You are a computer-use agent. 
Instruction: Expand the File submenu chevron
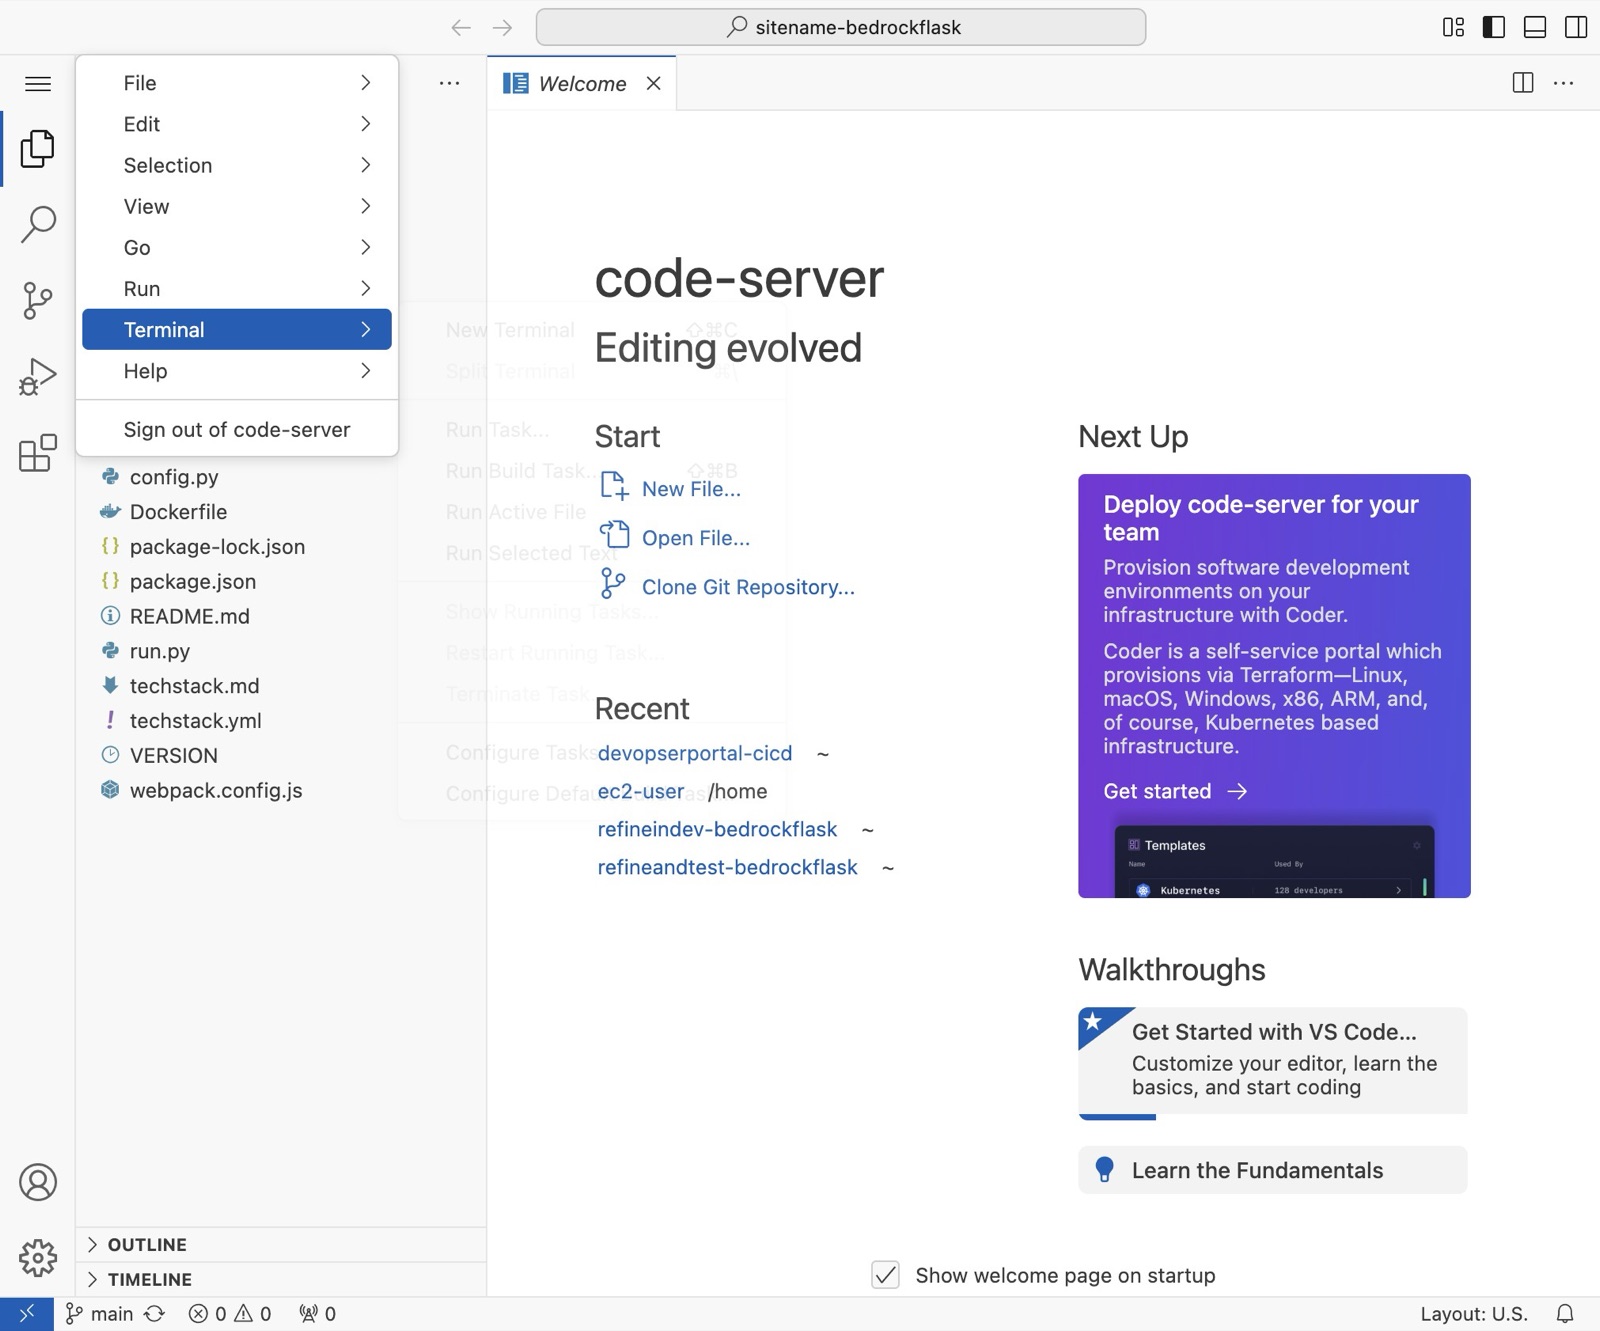tap(366, 83)
